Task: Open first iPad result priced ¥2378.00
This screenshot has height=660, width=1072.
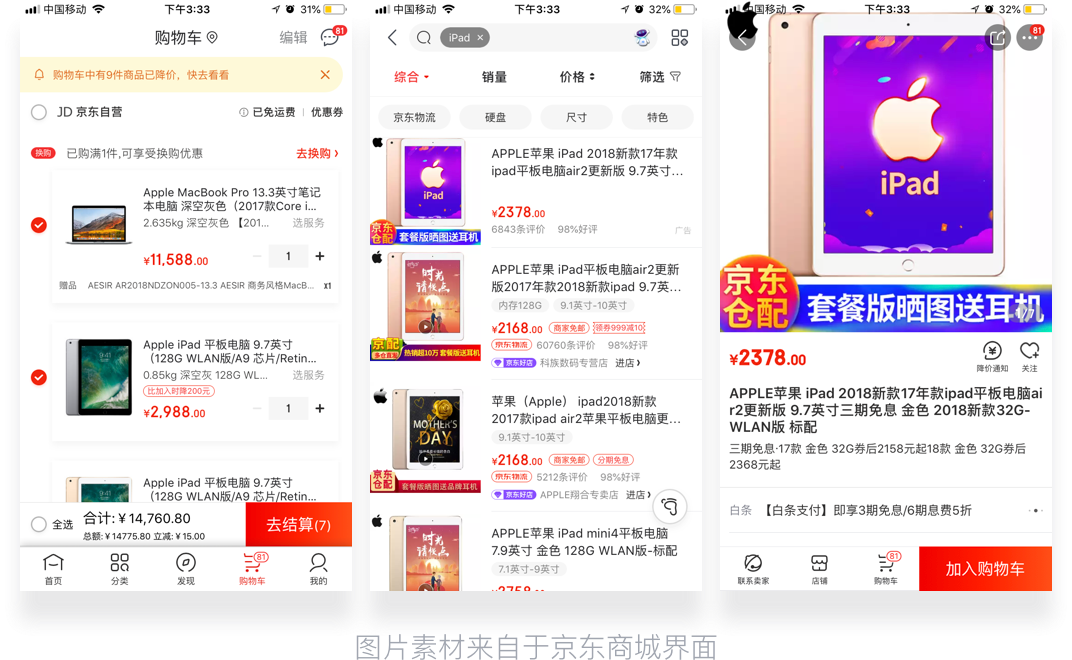Action: pos(536,192)
